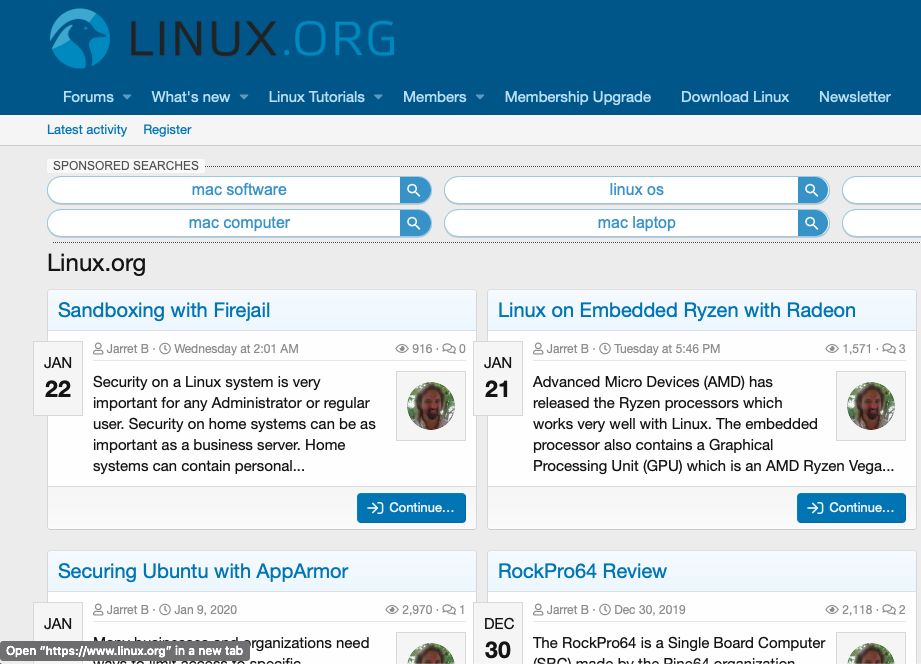Open the Download Linux page
This screenshot has width=921, height=664.
(x=735, y=97)
